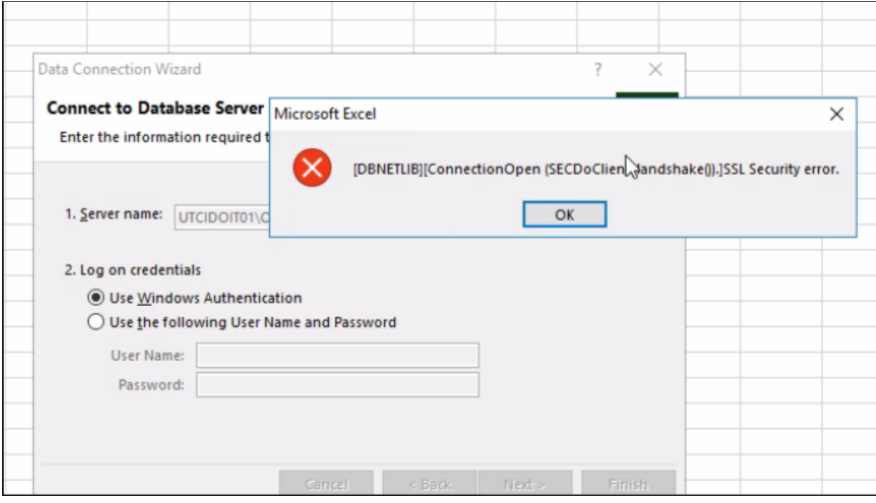Click the Cancel button in the wizard
The image size is (876, 503).
pyautogui.click(x=326, y=483)
